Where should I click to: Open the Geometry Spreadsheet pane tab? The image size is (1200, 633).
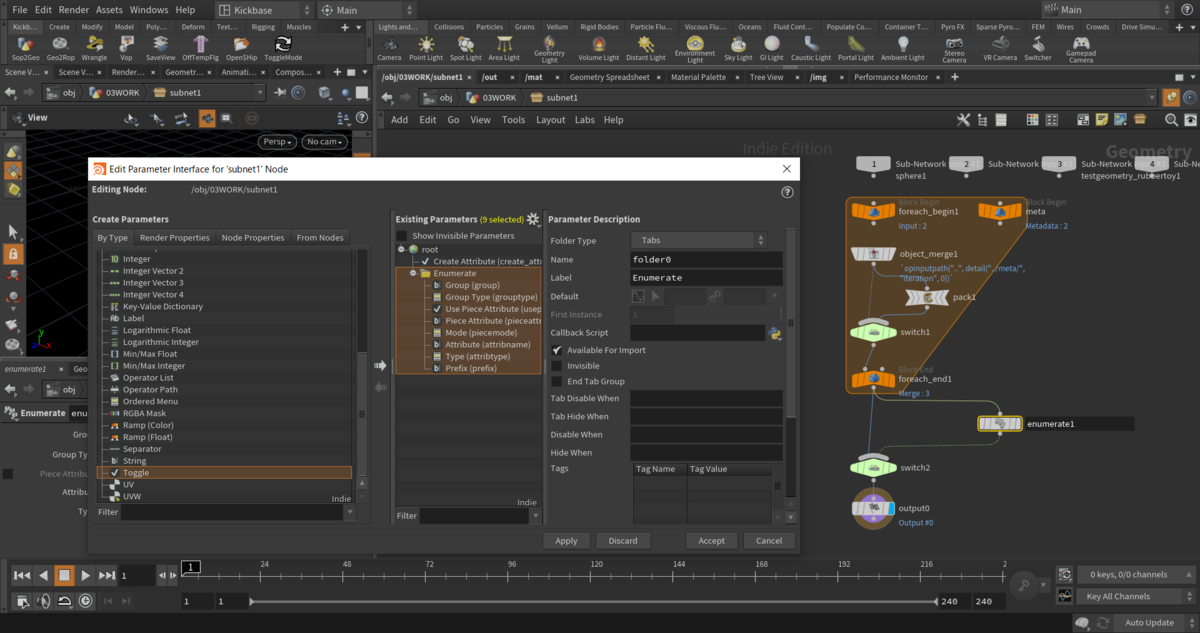click(x=608, y=77)
